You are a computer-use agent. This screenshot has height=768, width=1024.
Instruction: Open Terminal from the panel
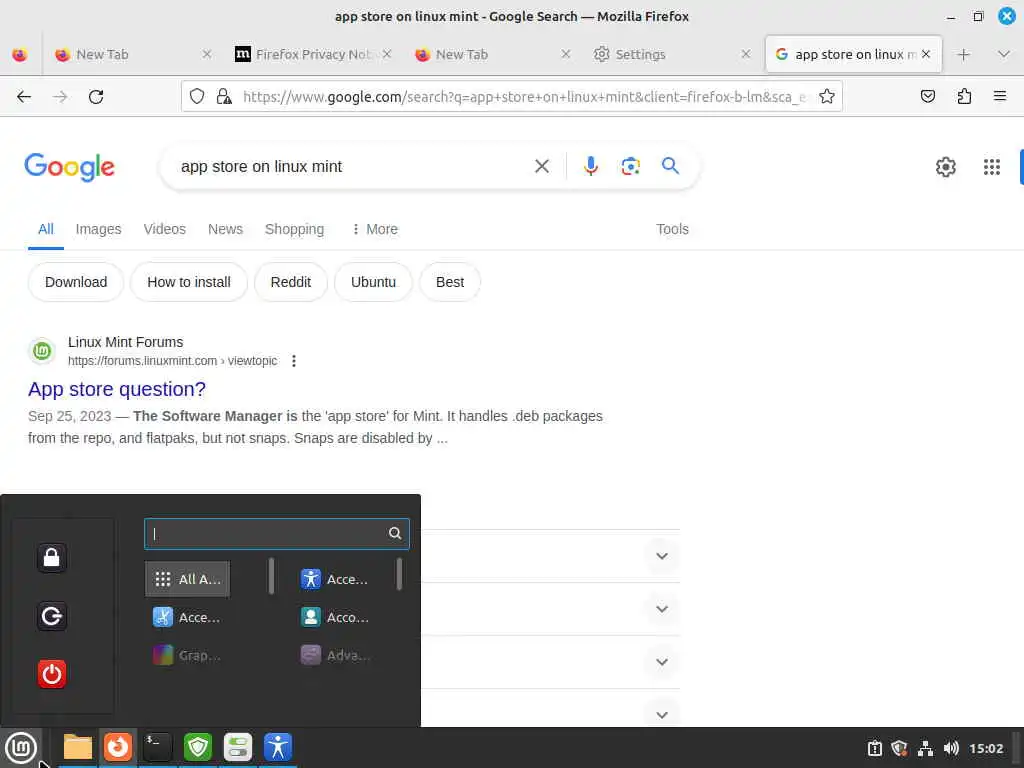pyautogui.click(x=157, y=747)
